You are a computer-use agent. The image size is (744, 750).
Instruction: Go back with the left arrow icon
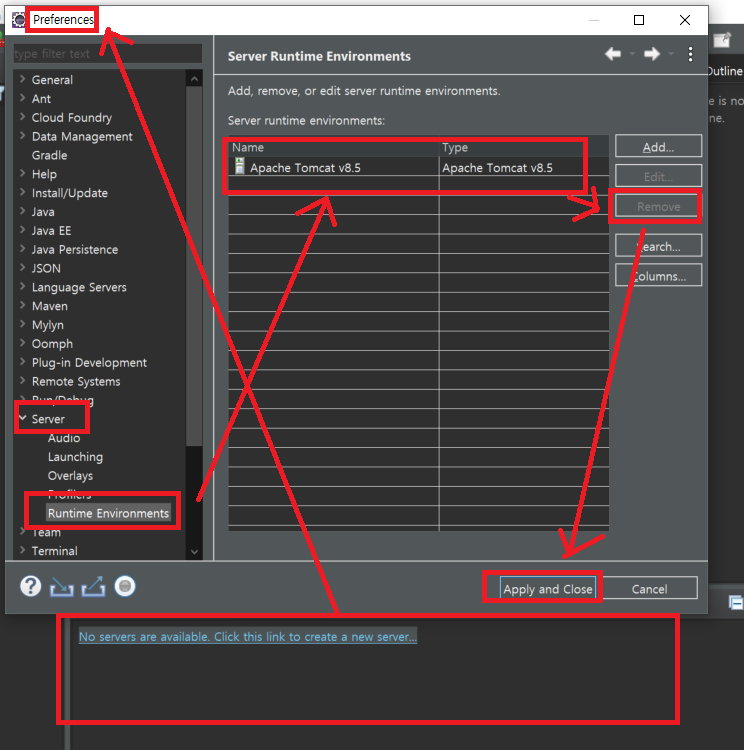(x=613, y=54)
